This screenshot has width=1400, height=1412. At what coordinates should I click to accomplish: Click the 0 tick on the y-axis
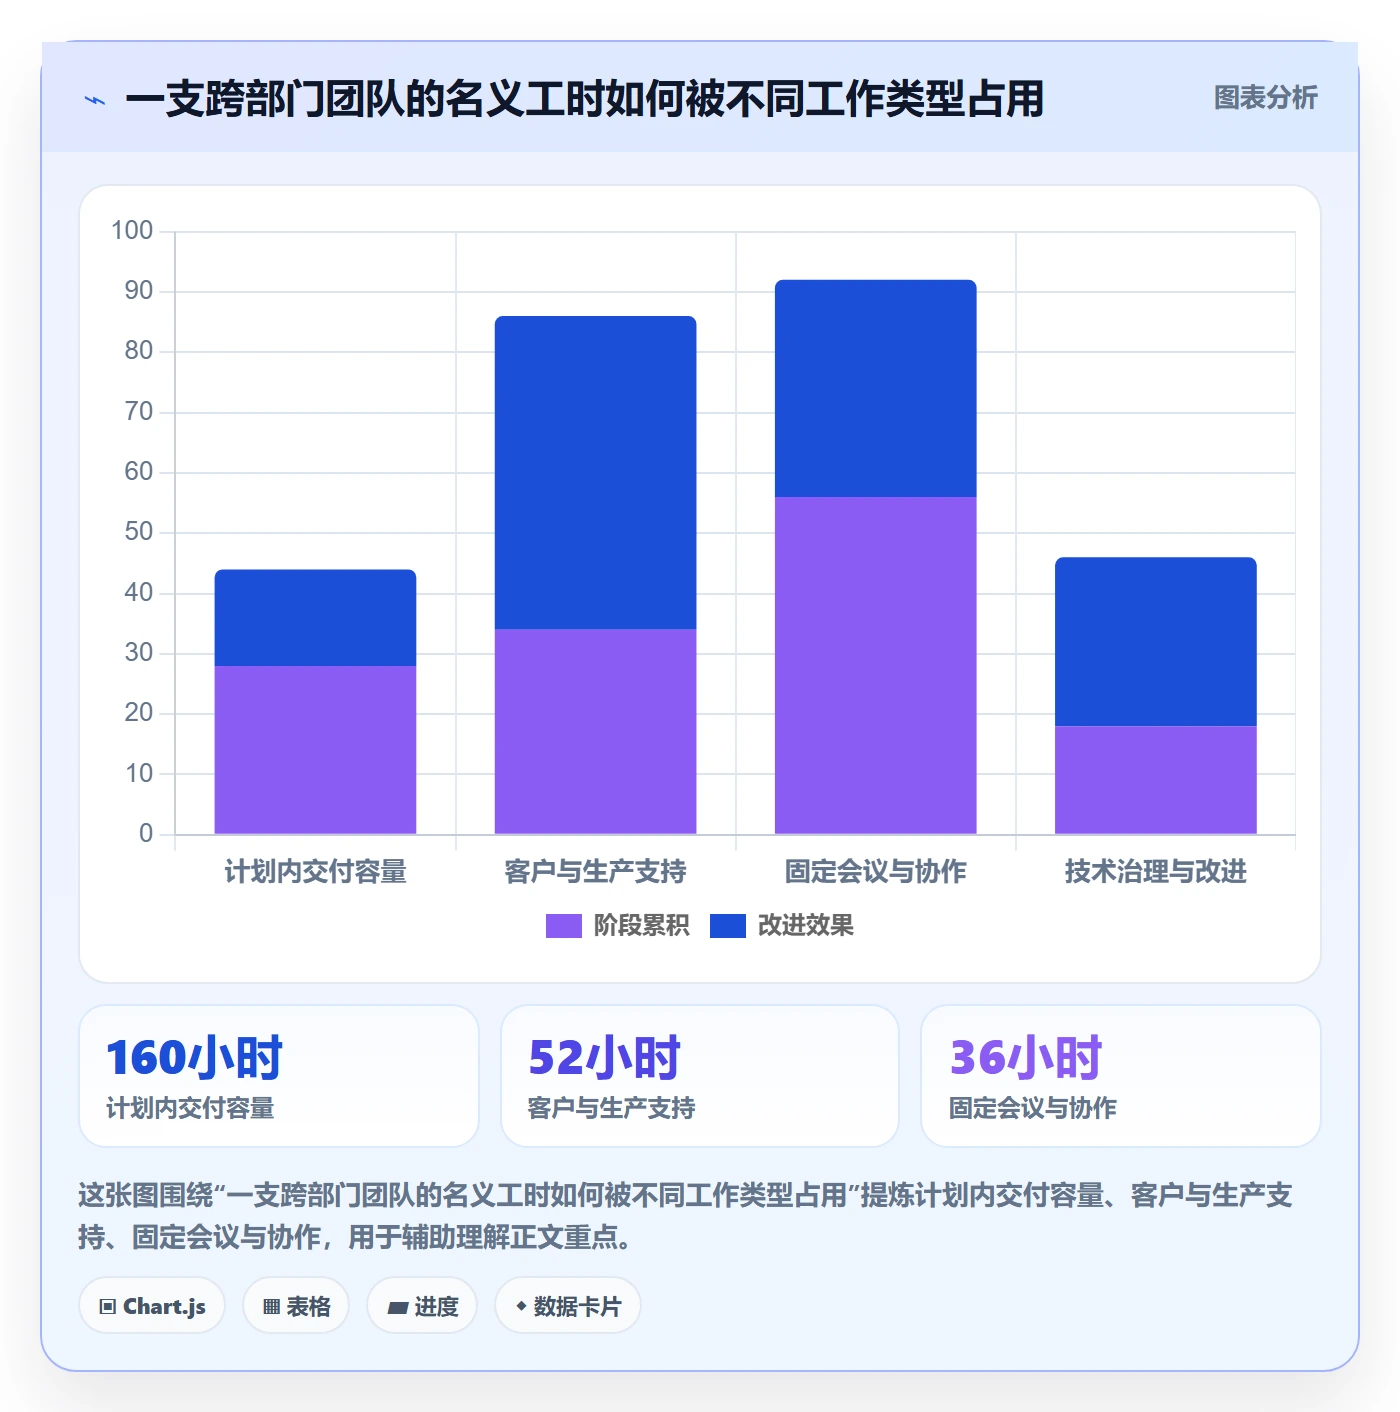(x=146, y=834)
